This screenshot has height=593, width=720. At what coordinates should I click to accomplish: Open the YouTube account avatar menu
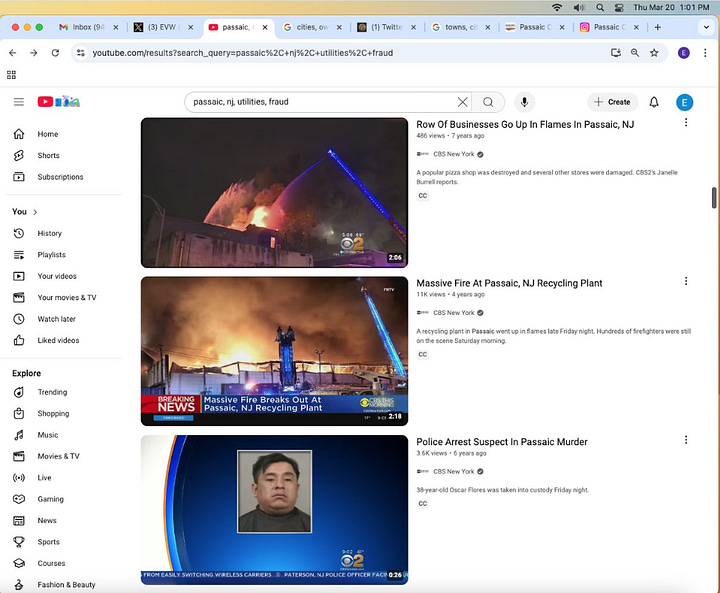(684, 102)
